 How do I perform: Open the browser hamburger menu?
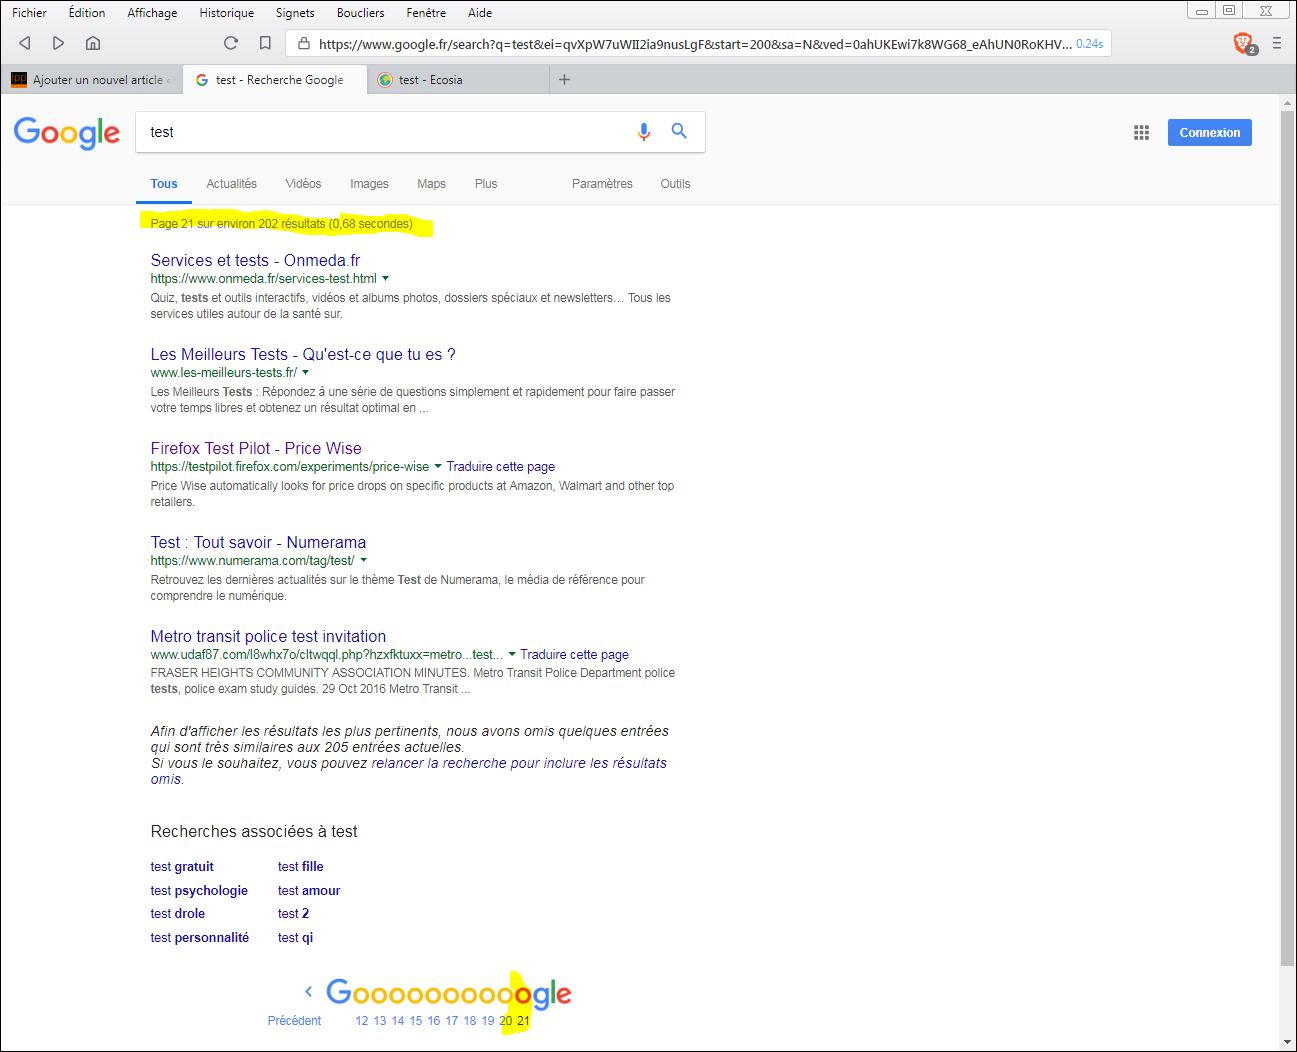pyautogui.click(x=1277, y=43)
